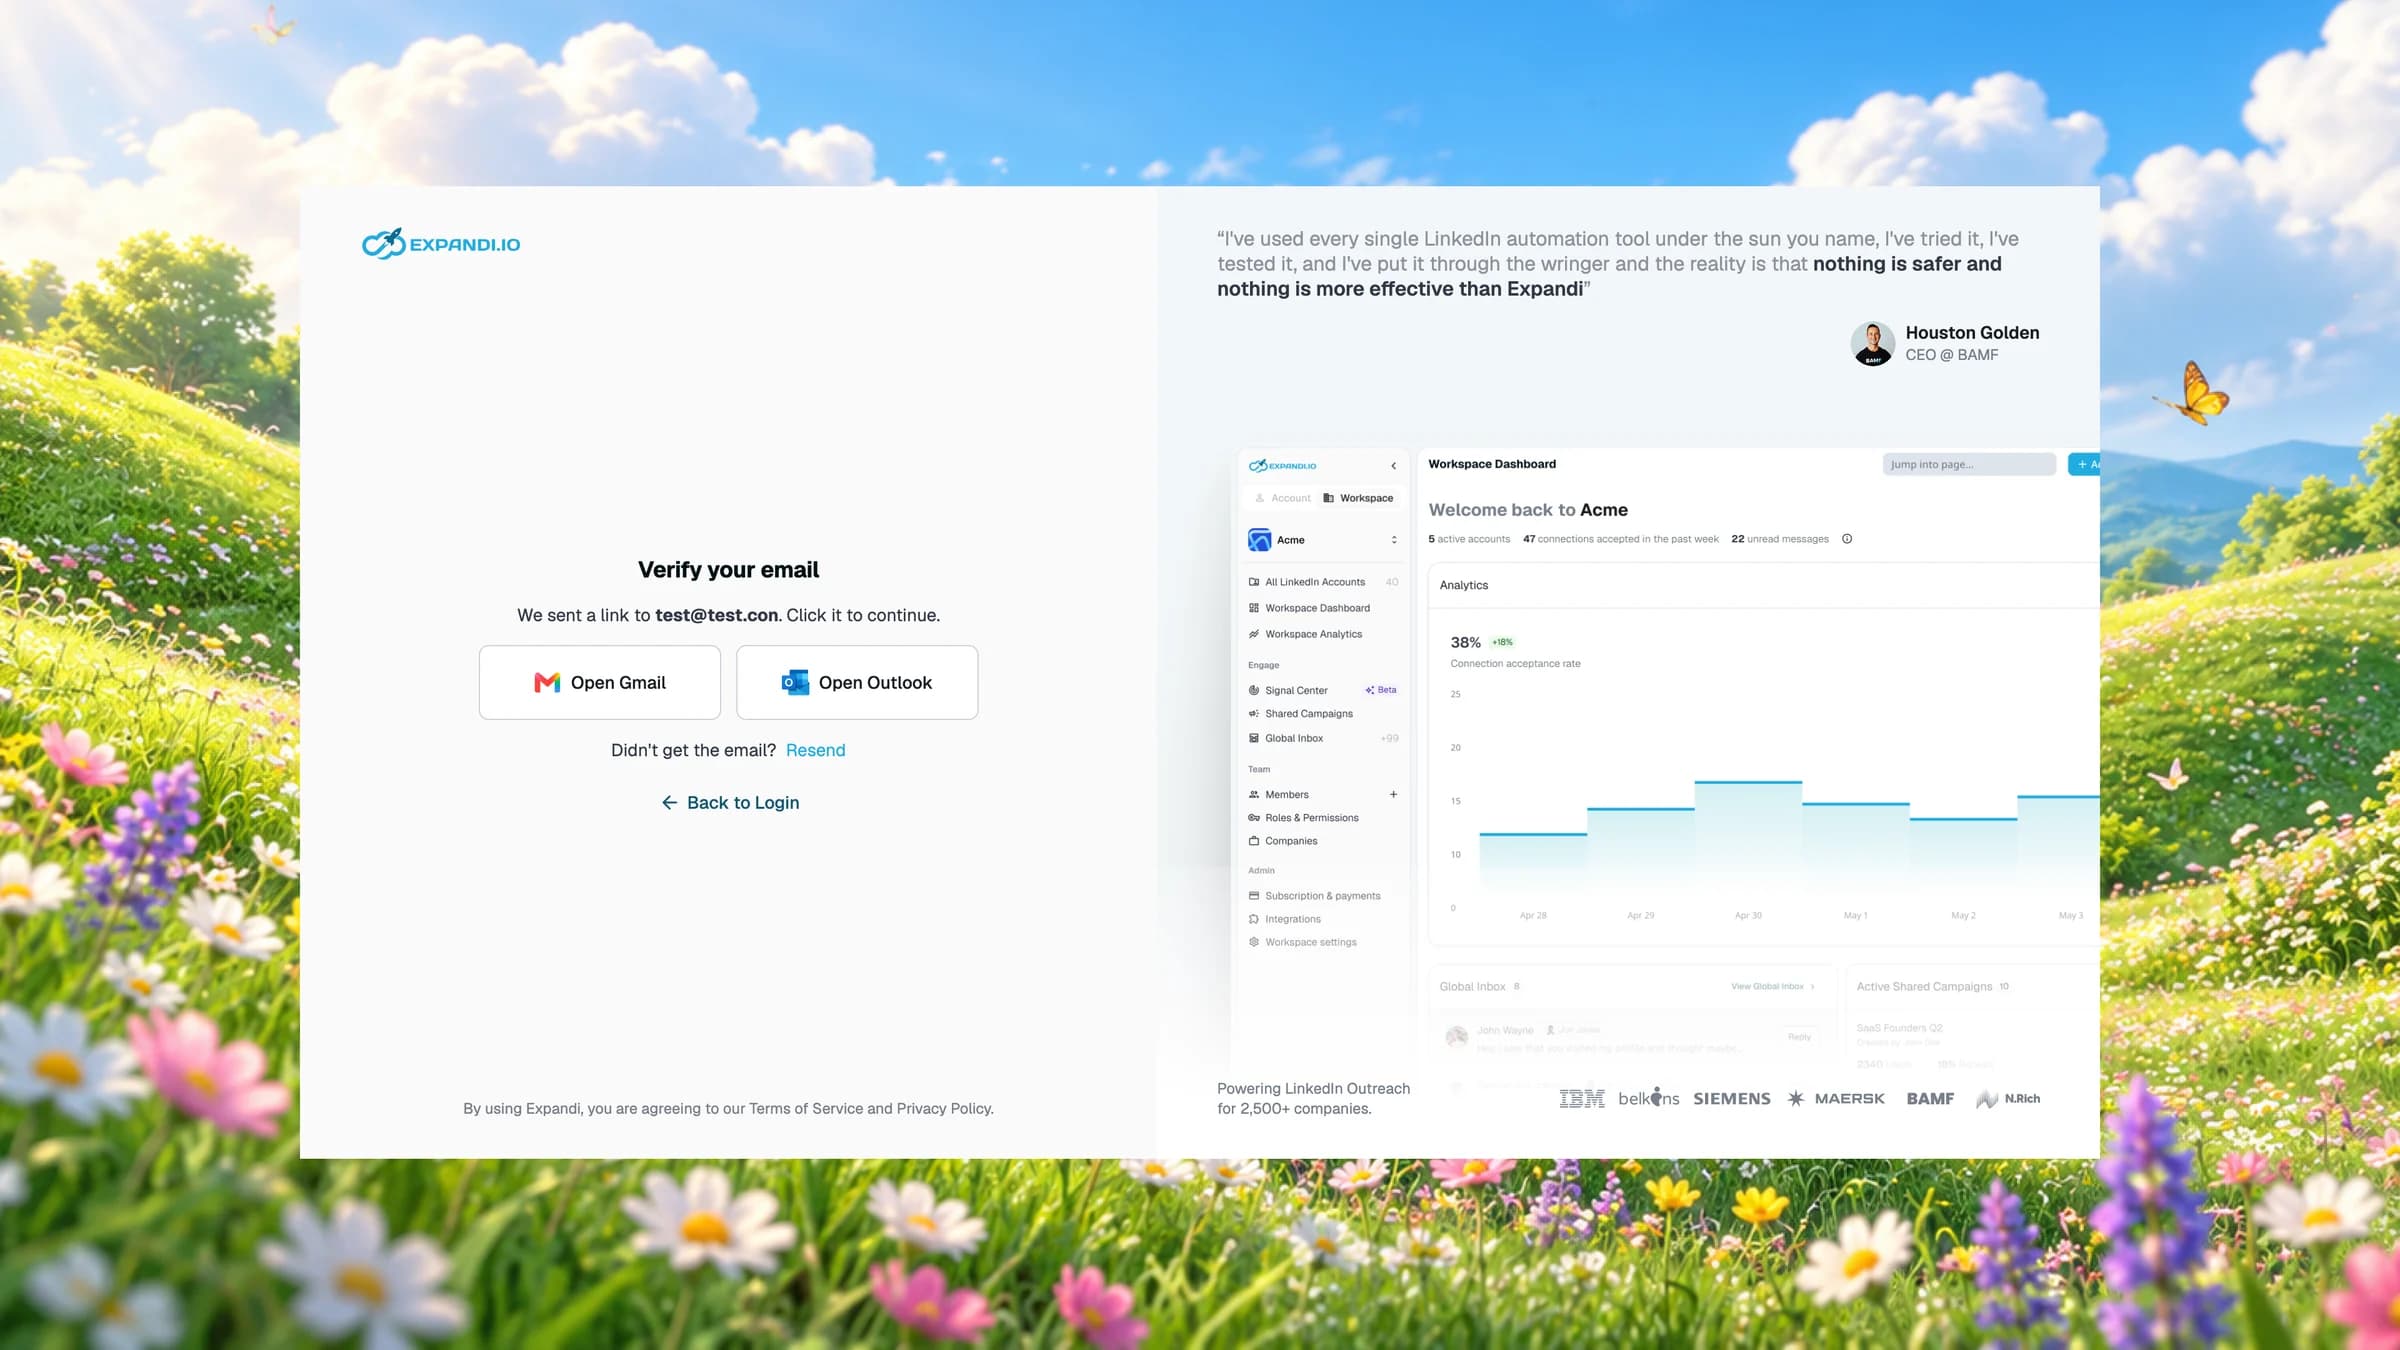
Task: Click the BAMF logo in footer
Action: click(1930, 1098)
